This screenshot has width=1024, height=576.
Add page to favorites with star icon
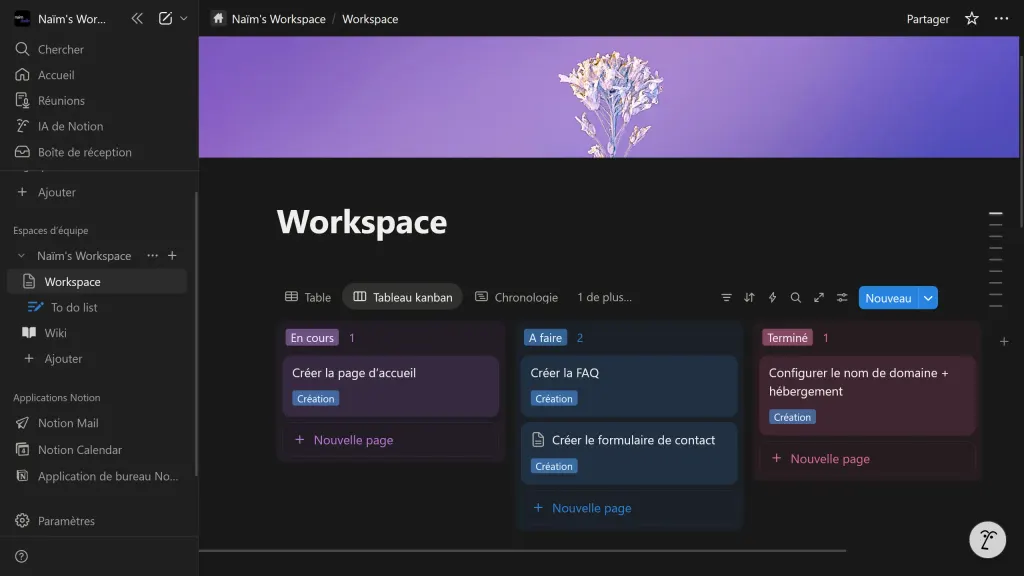[972, 18]
